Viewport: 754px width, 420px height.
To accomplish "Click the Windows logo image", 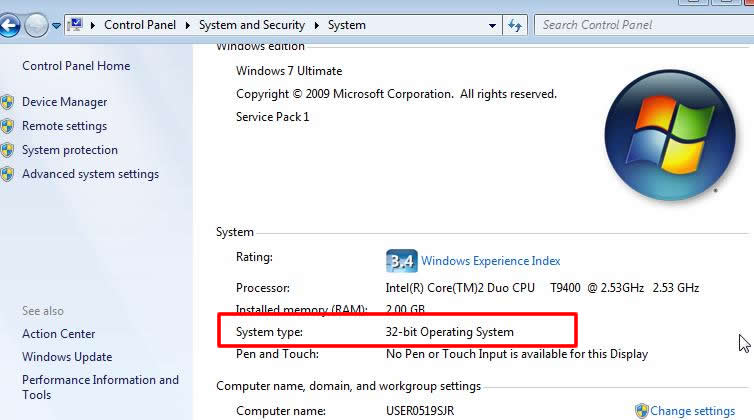I will tap(670, 135).
